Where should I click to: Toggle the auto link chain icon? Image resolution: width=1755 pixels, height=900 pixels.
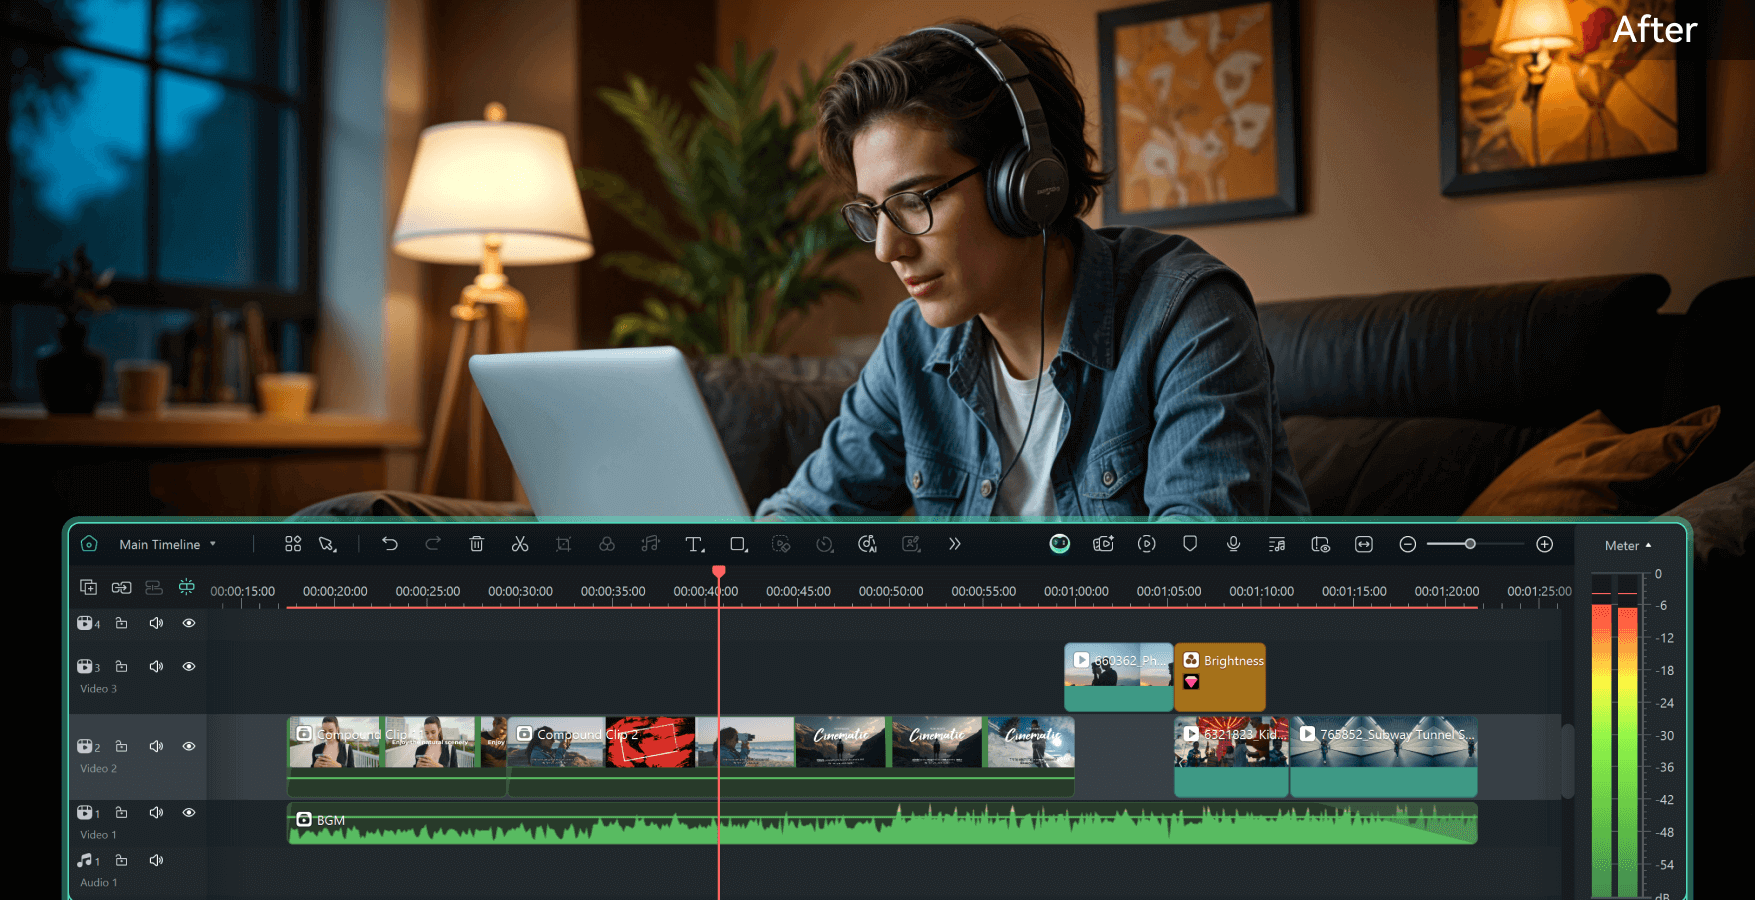(x=121, y=587)
